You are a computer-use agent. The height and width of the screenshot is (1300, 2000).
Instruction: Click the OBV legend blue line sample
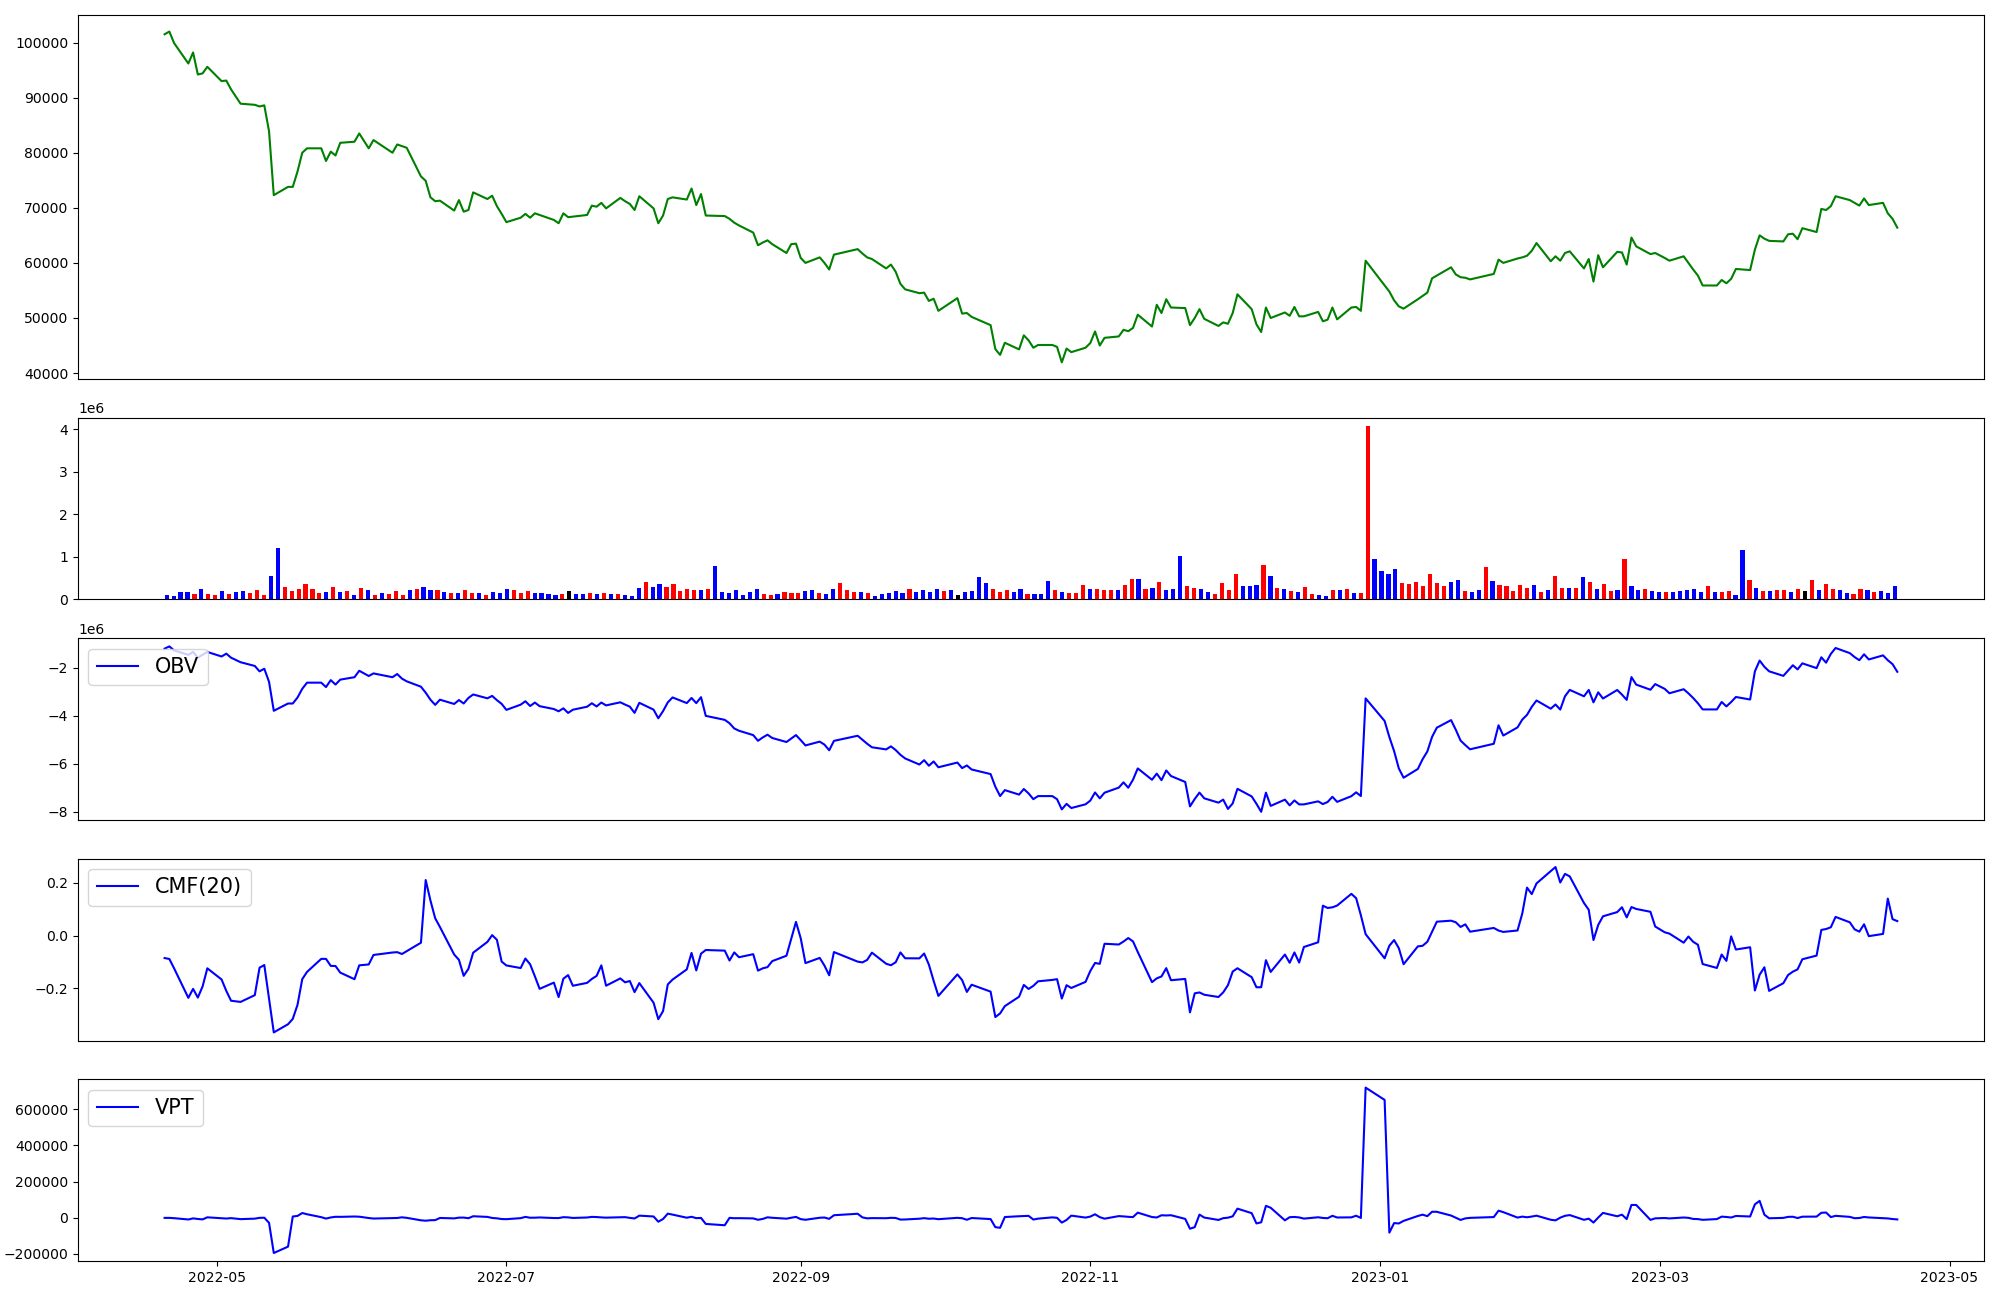(x=119, y=666)
